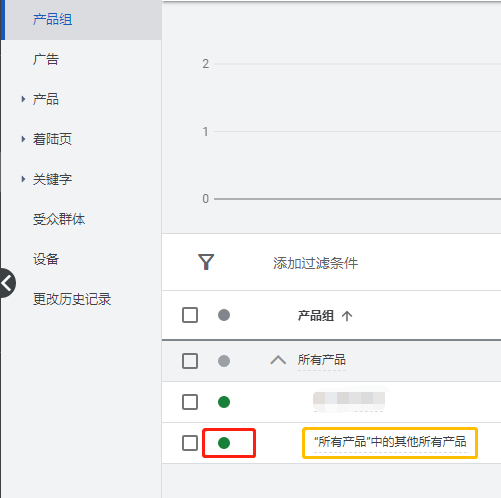Click the filter funnel icon

pyautogui.click(x=206, y=262)
